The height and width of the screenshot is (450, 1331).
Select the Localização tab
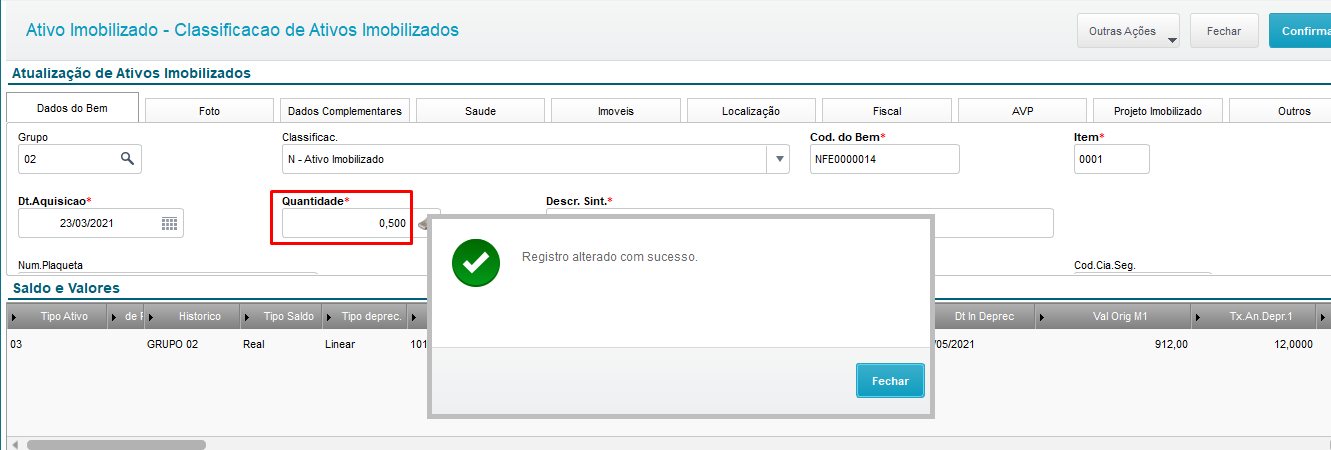pos(751,111)
